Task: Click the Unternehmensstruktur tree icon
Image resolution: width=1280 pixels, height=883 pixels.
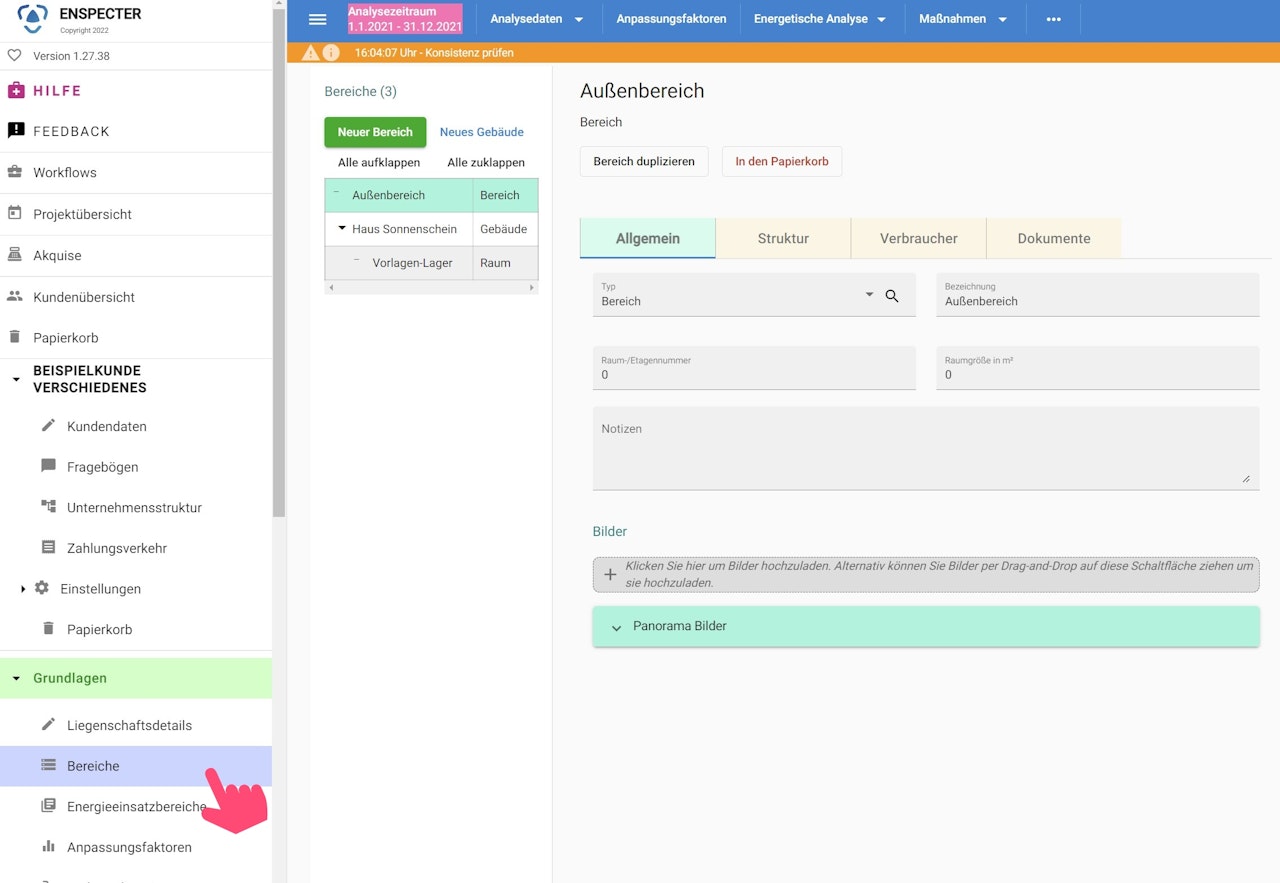Action: pos(48,507)
